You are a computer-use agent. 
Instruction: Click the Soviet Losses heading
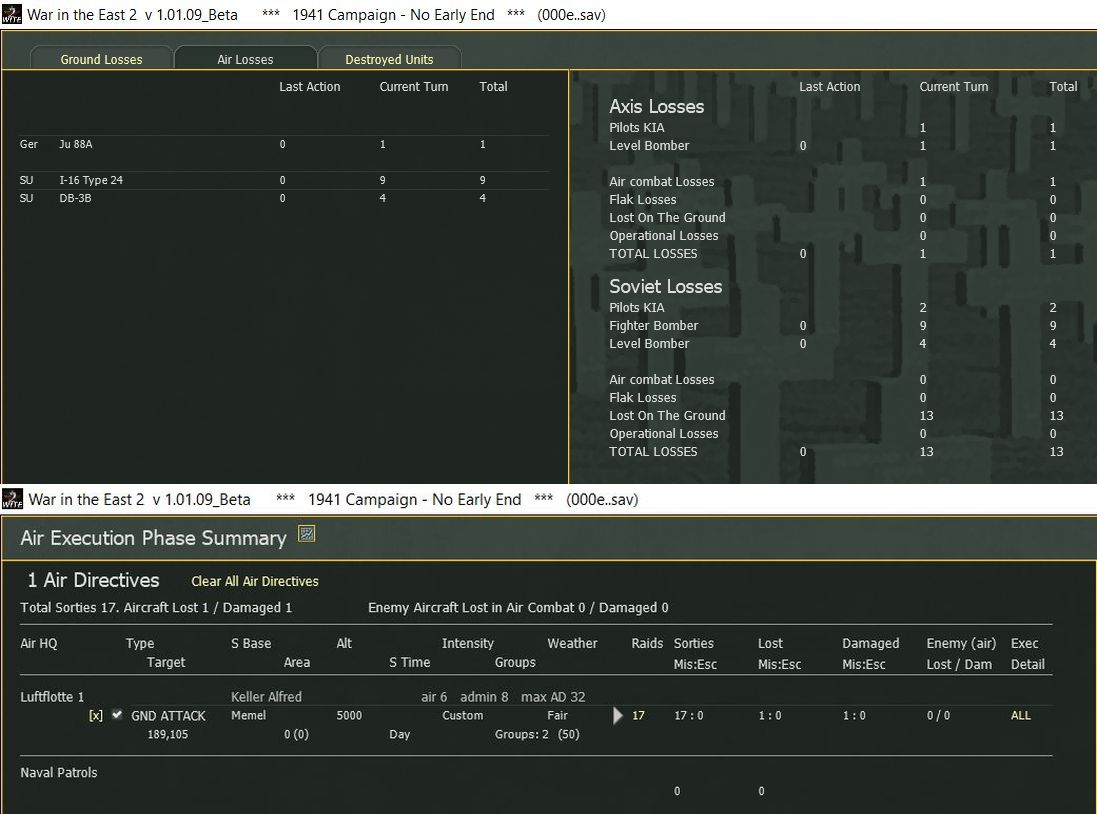(x=665, y=286)
